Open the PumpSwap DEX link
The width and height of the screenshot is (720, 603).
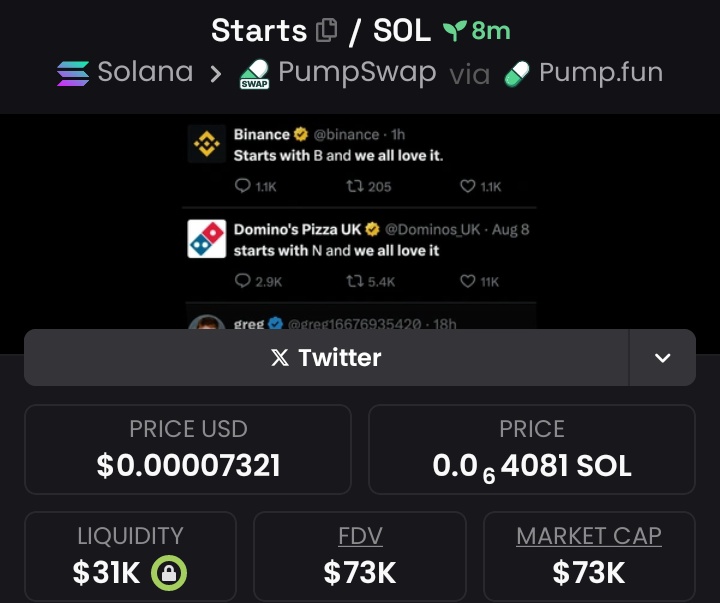[x=338, y=73]
